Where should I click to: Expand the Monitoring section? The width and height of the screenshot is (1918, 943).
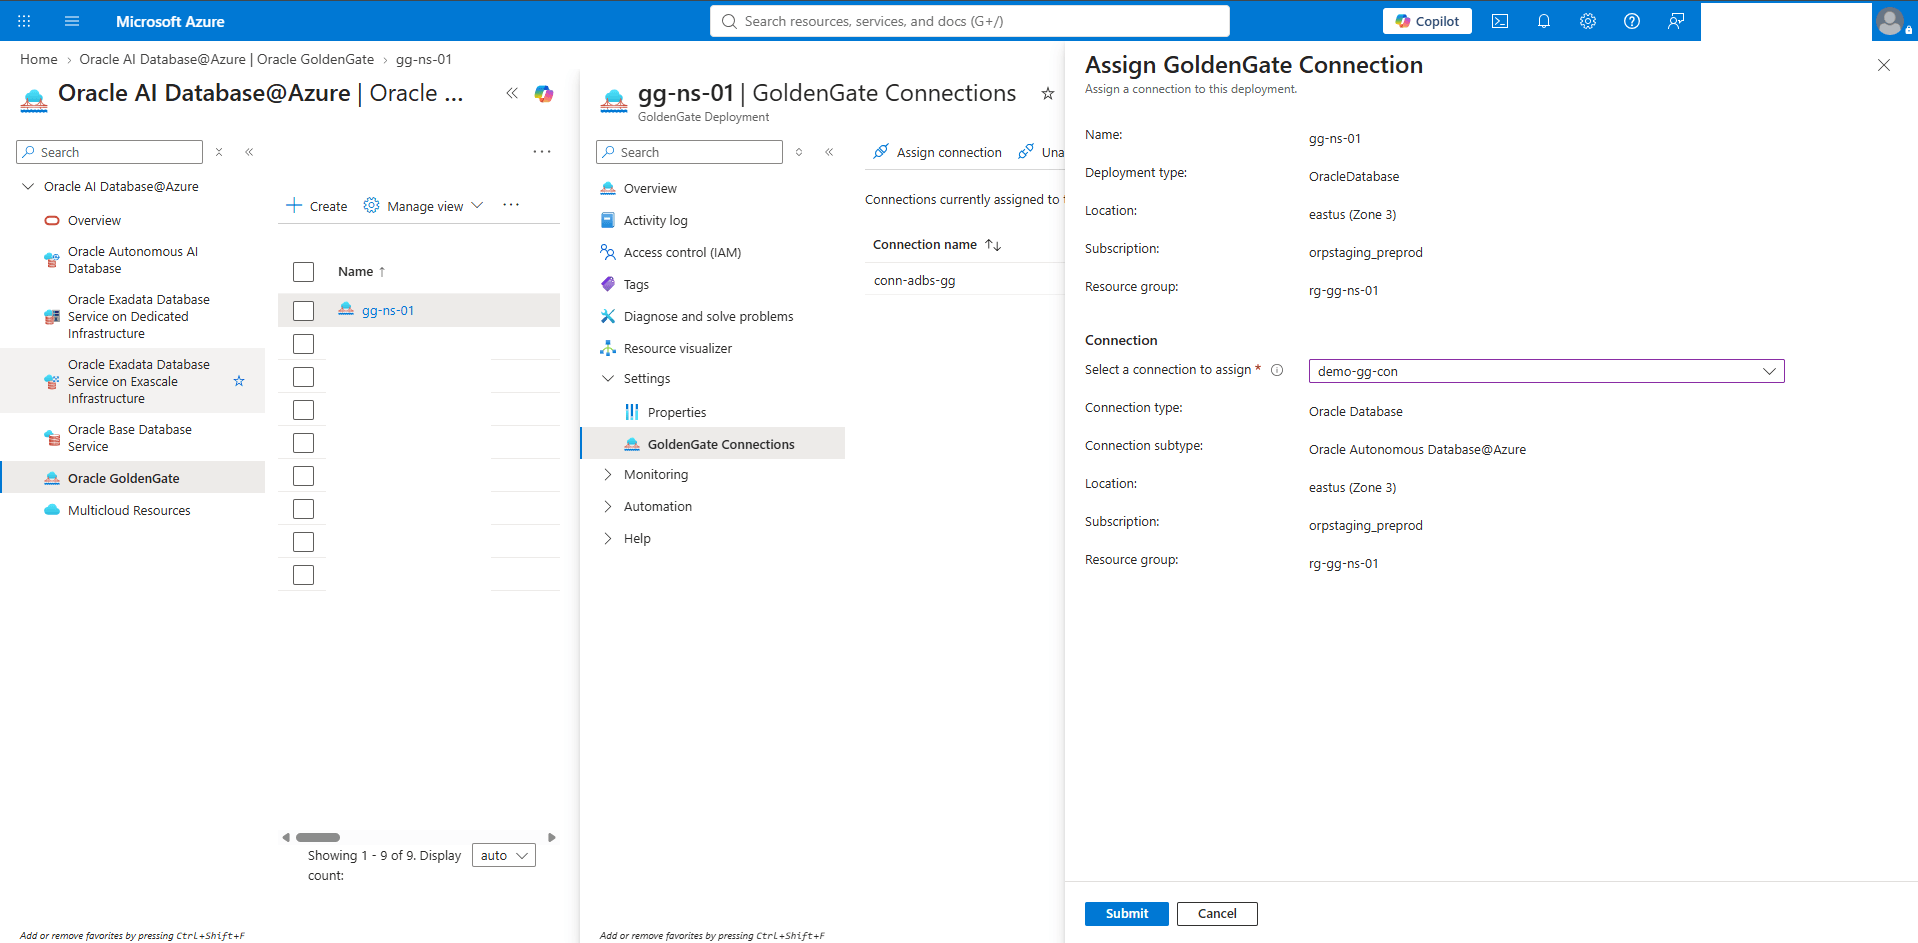pyautogui.click(x=608, y=475)
